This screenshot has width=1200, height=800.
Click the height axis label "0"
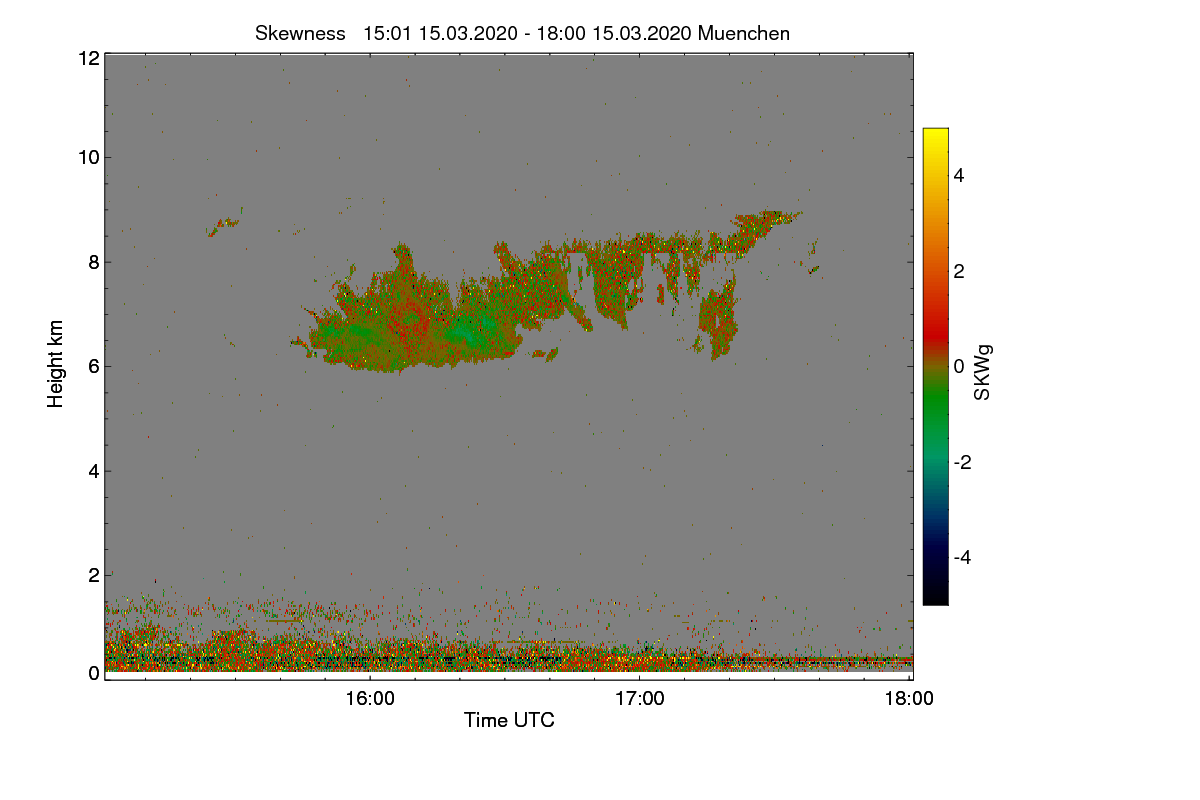tap(93, 673)
